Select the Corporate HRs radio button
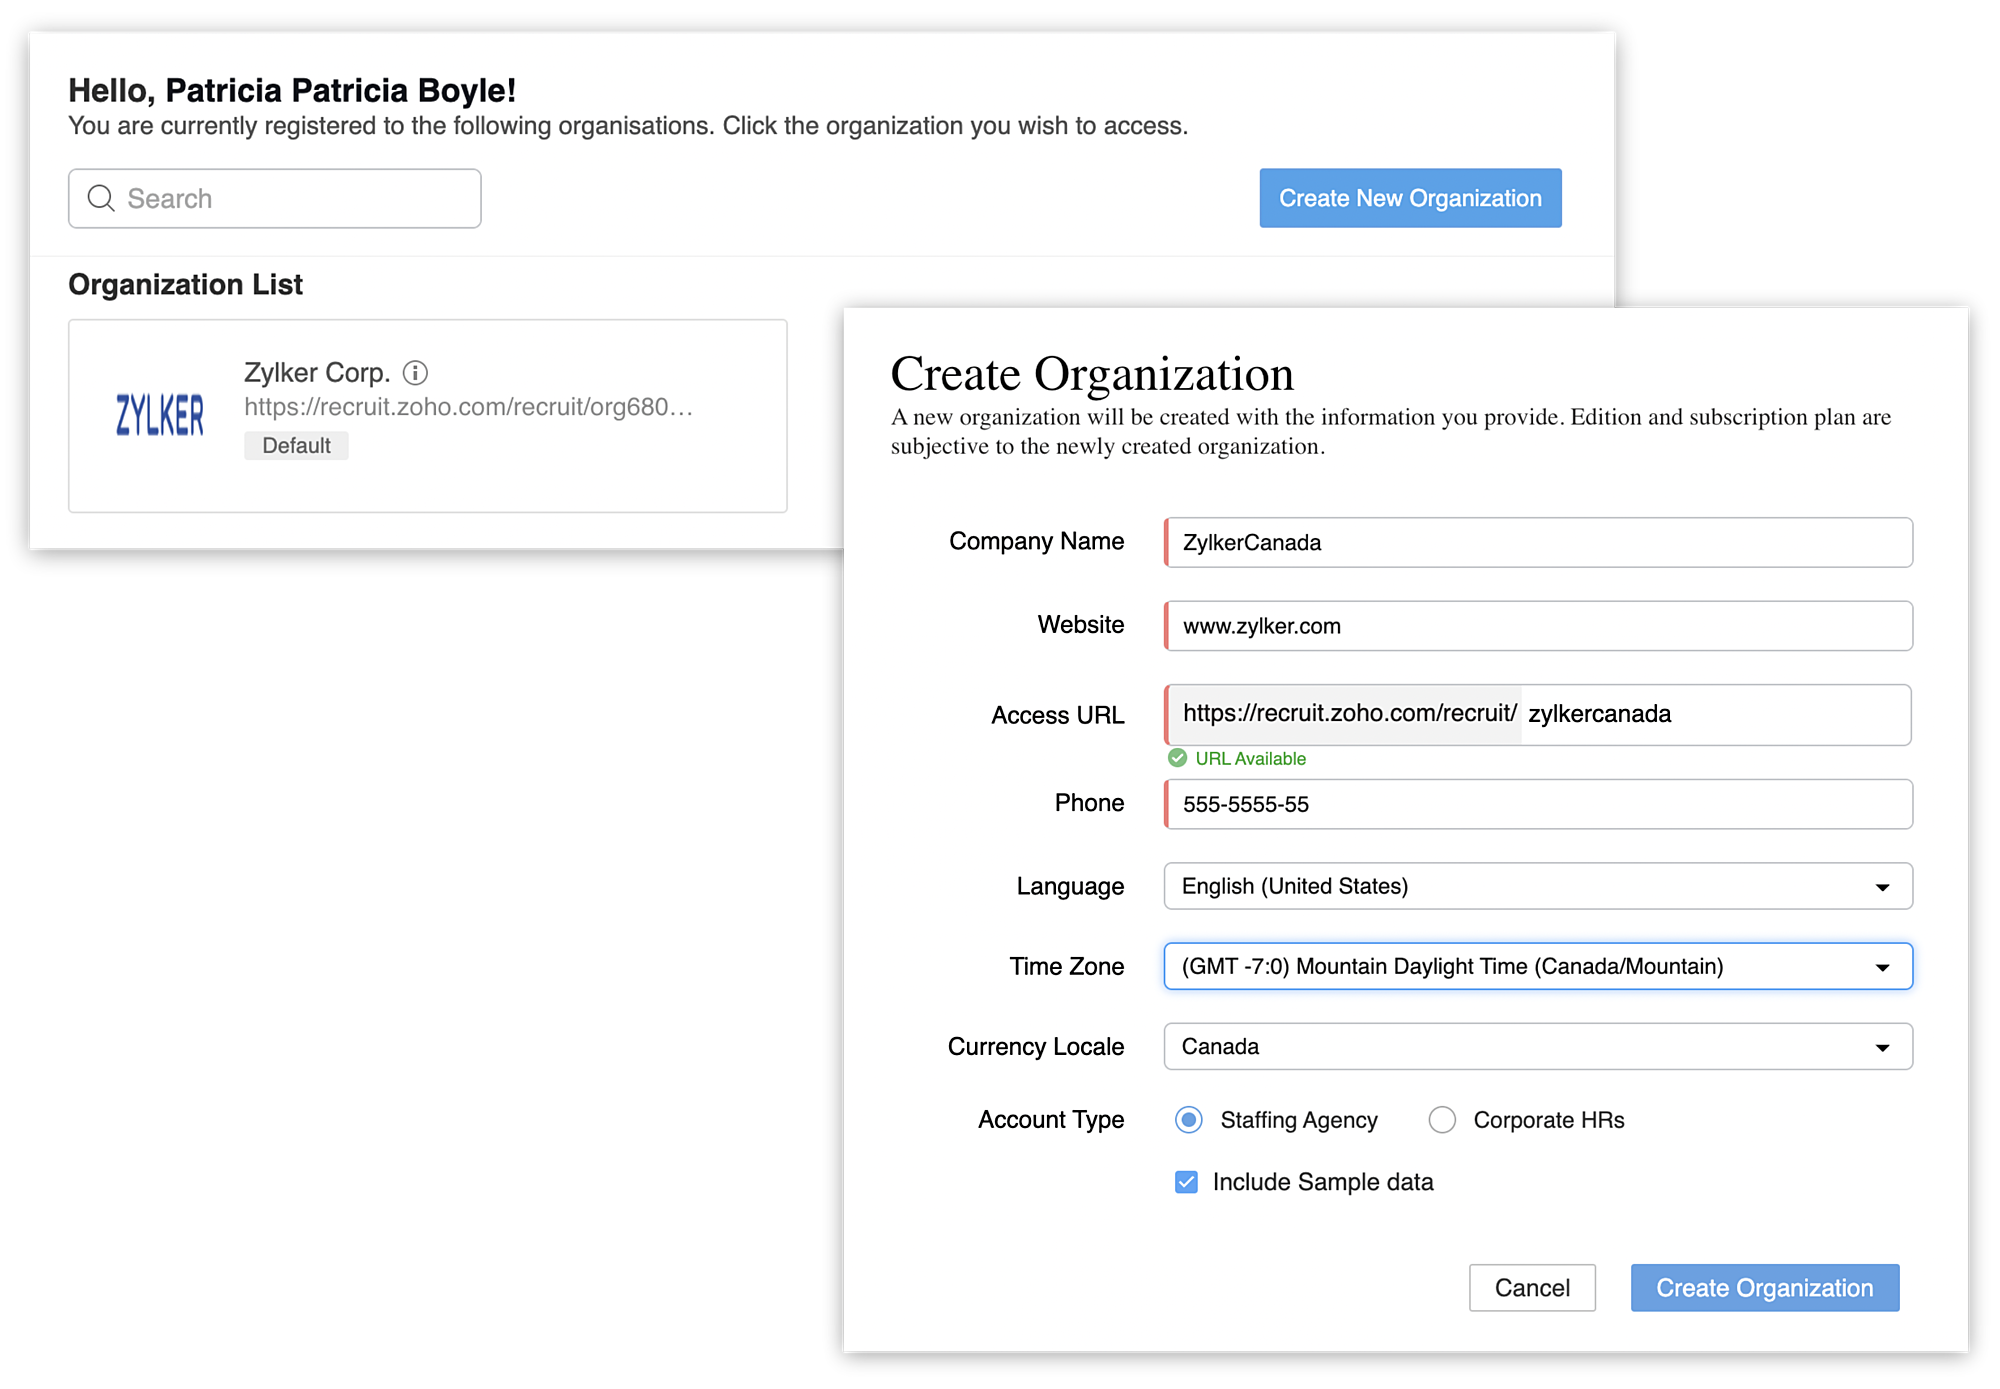Image resolution: width=2000 pixels, height=1389 pixels. click(x=1442, y=1120)
